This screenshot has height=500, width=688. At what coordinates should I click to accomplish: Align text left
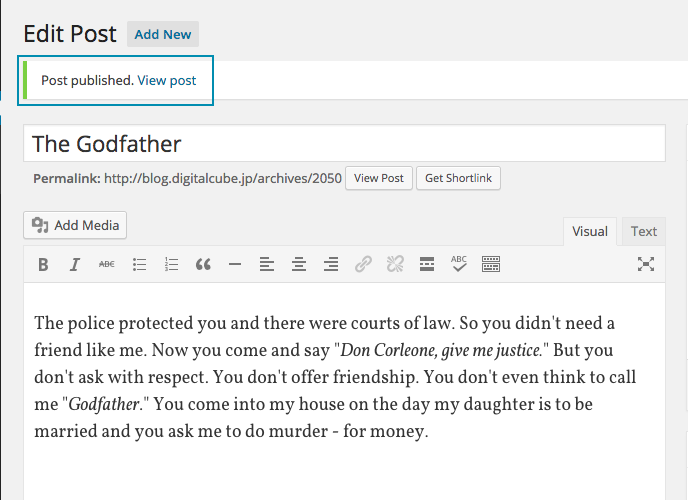(x=266, y=265)
